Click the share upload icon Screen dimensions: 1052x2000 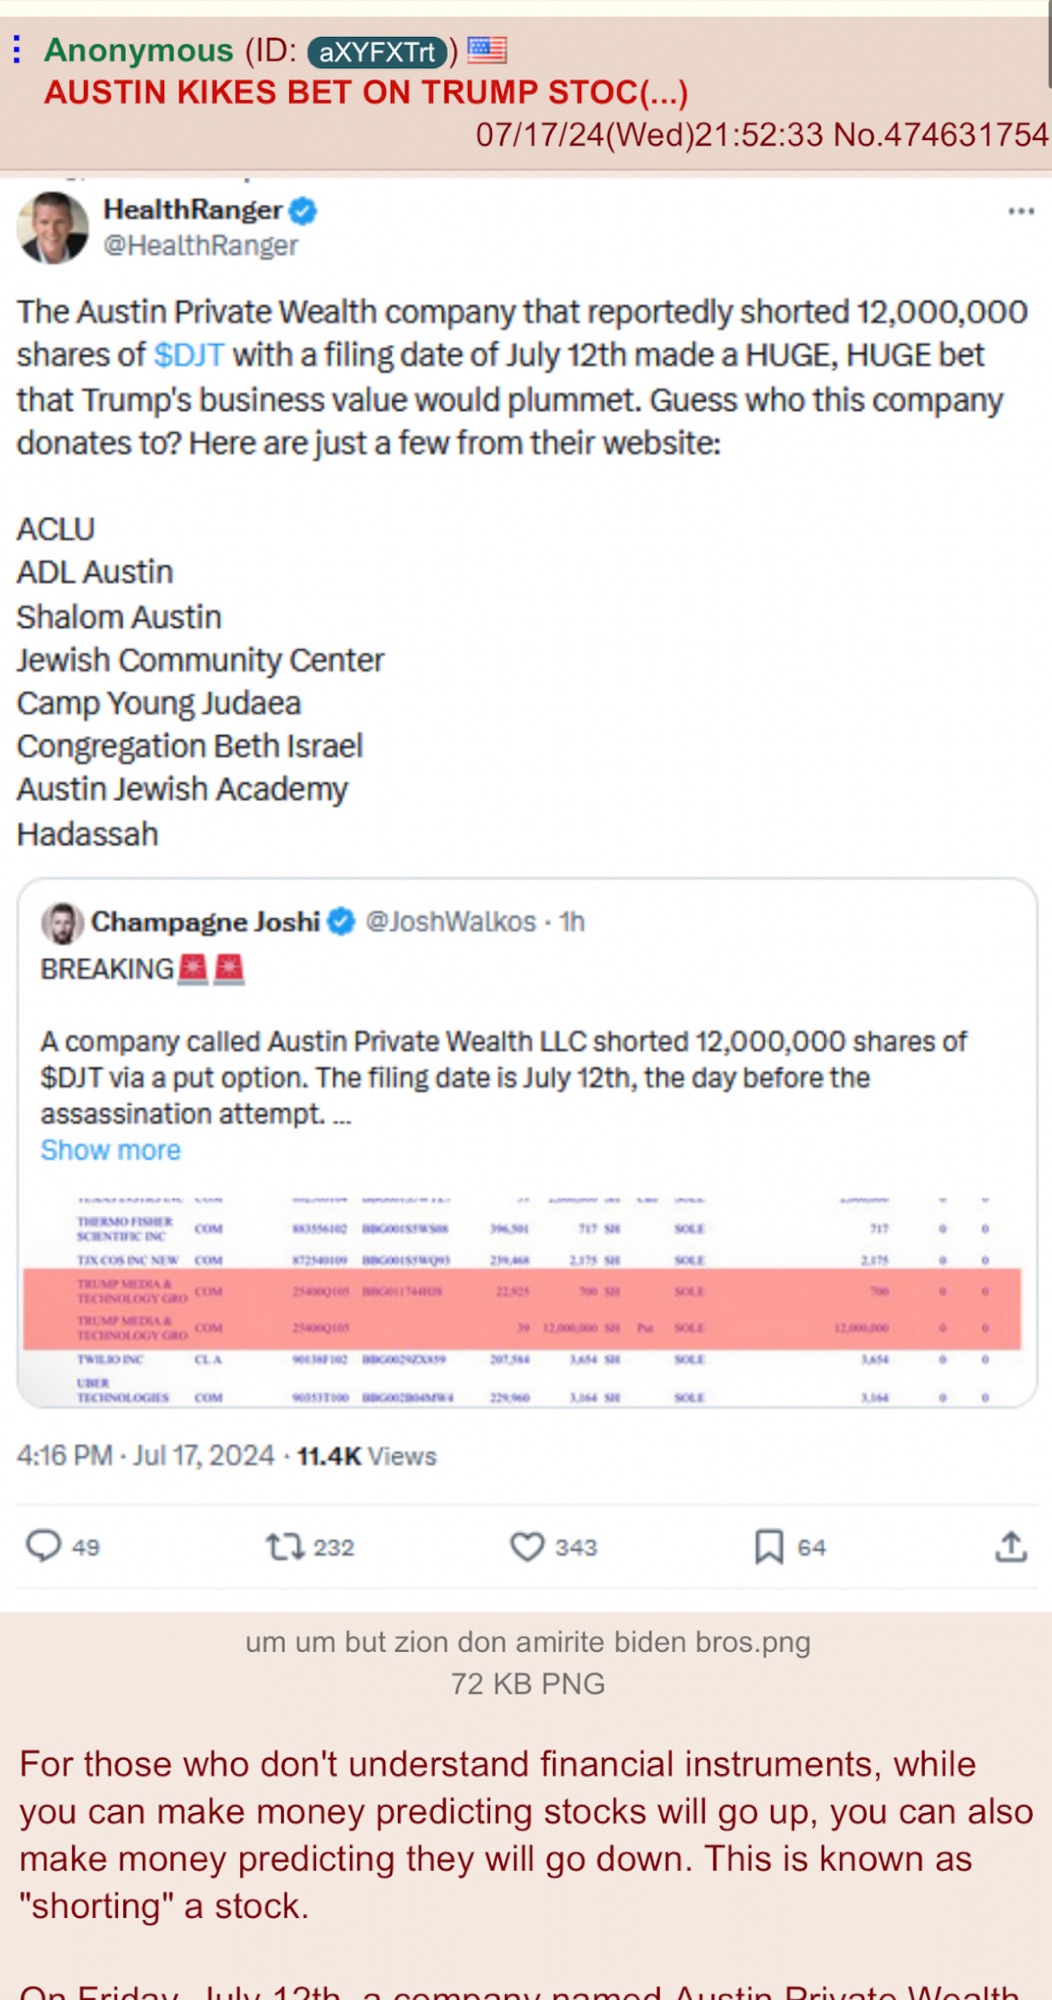tap(1010, 1547)
